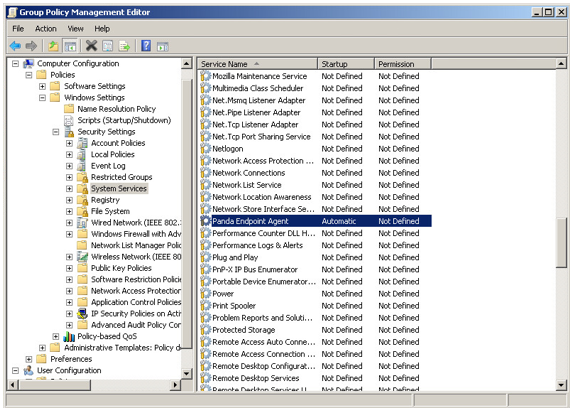This screenshot has width=572, height=411.
Task: Click the Delete X toolbar icon
Action: pos(91,46)
